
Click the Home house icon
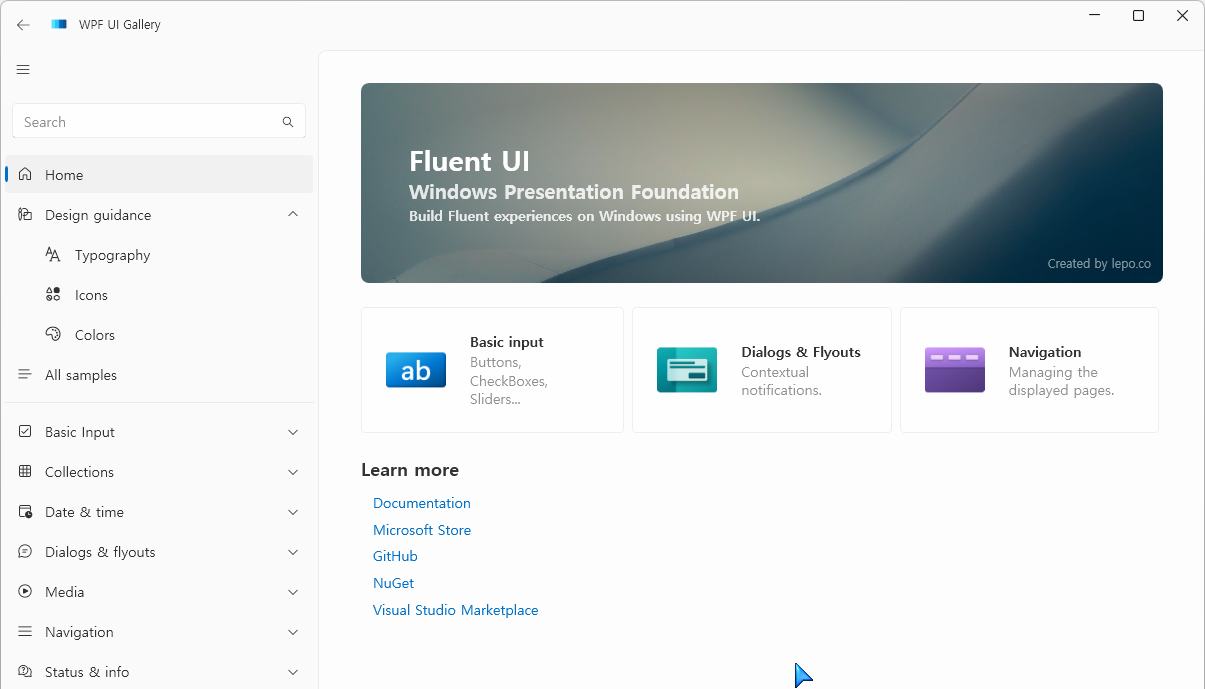click(x=25, y=175)
